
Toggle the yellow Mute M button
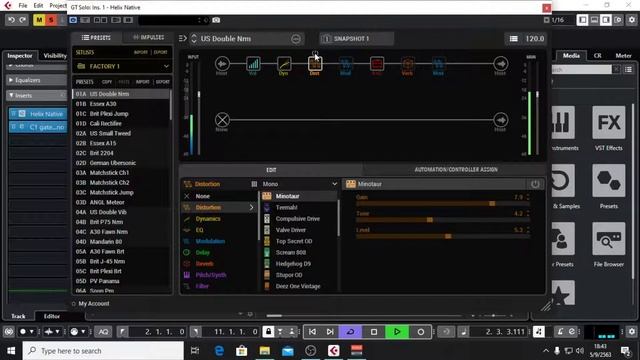39,20
